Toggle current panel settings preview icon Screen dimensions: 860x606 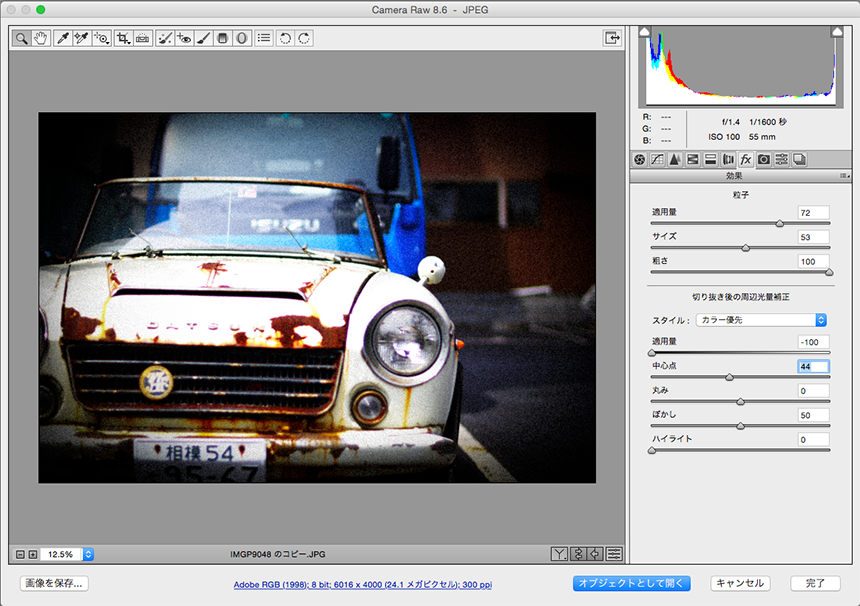pyautogui.click(x=614, y=554)
